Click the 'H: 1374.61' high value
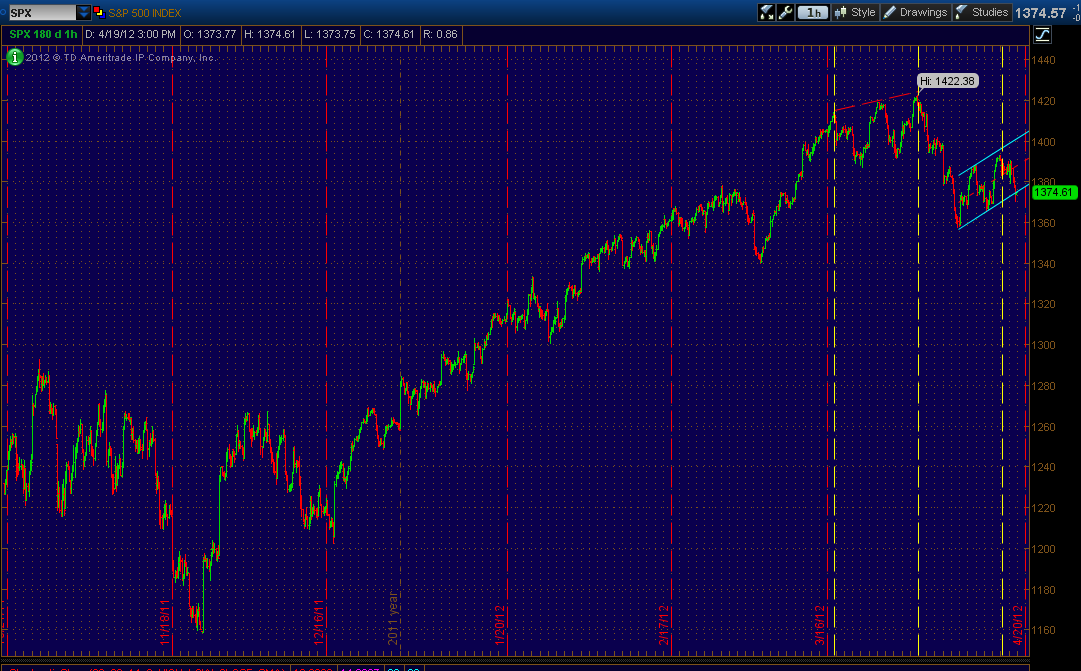This screenshot has height=671, width=1081. tap(270, 34)
